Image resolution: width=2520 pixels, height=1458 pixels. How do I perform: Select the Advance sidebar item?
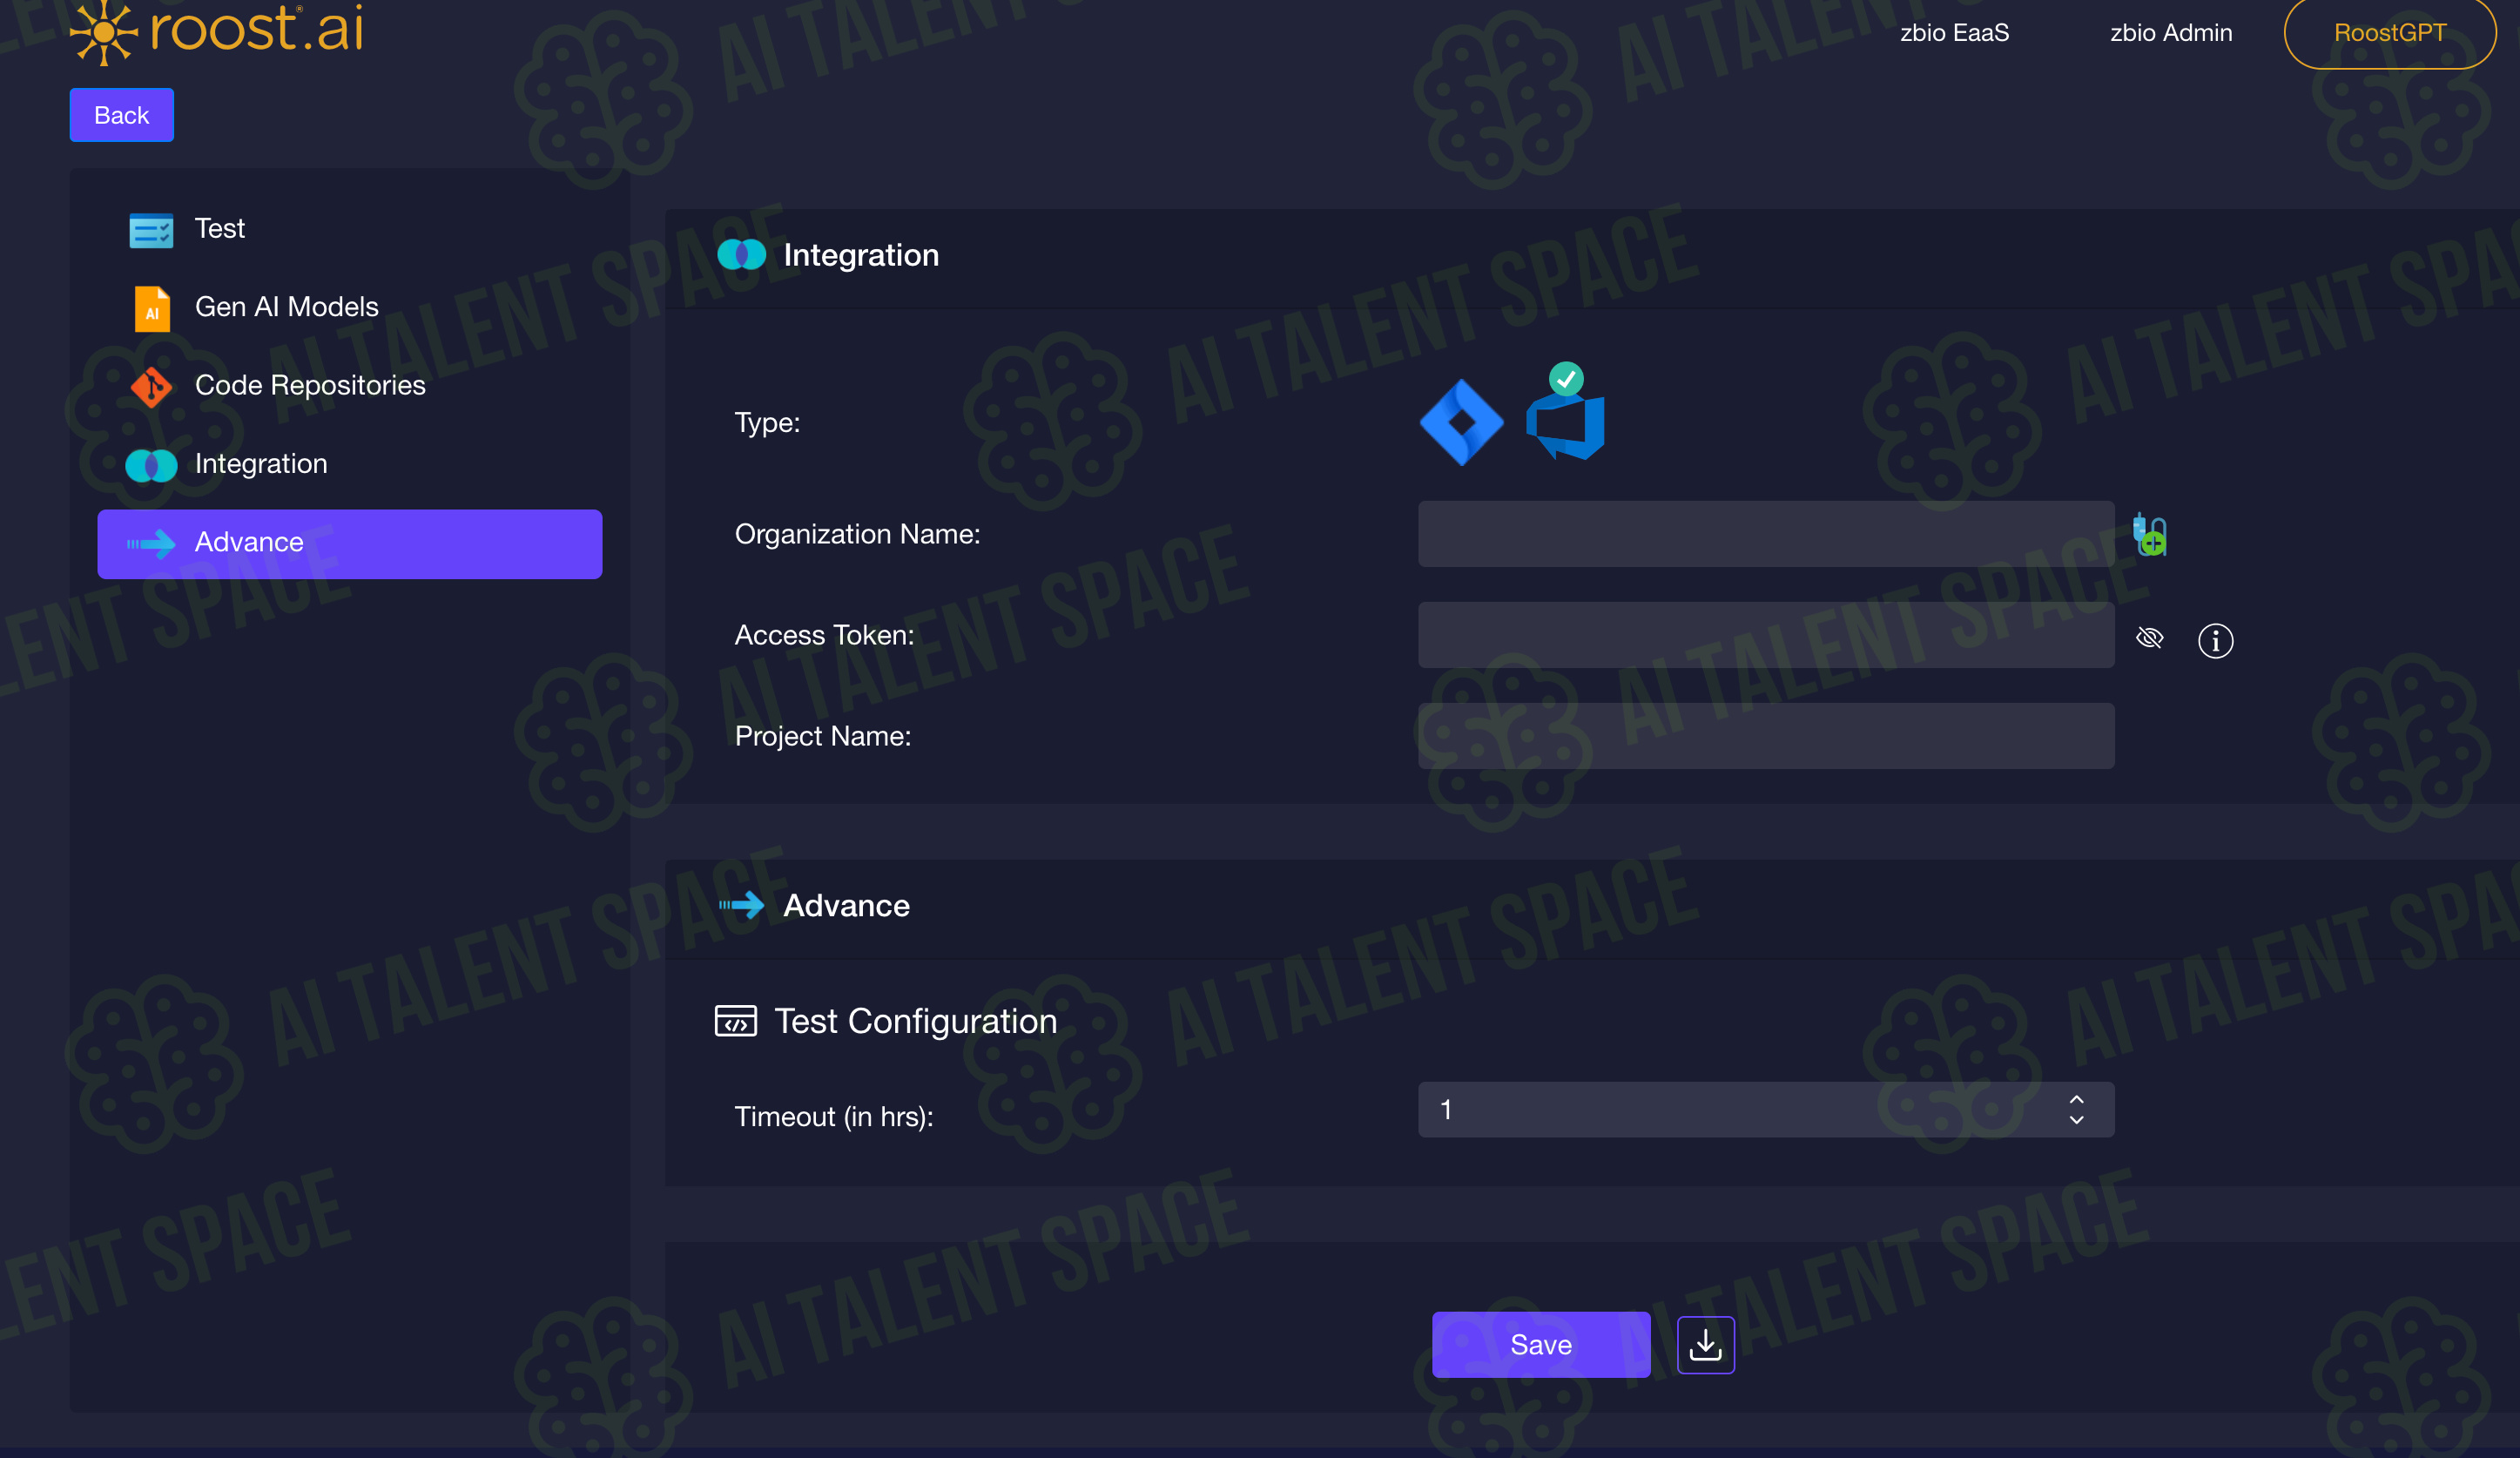[350, 543]
